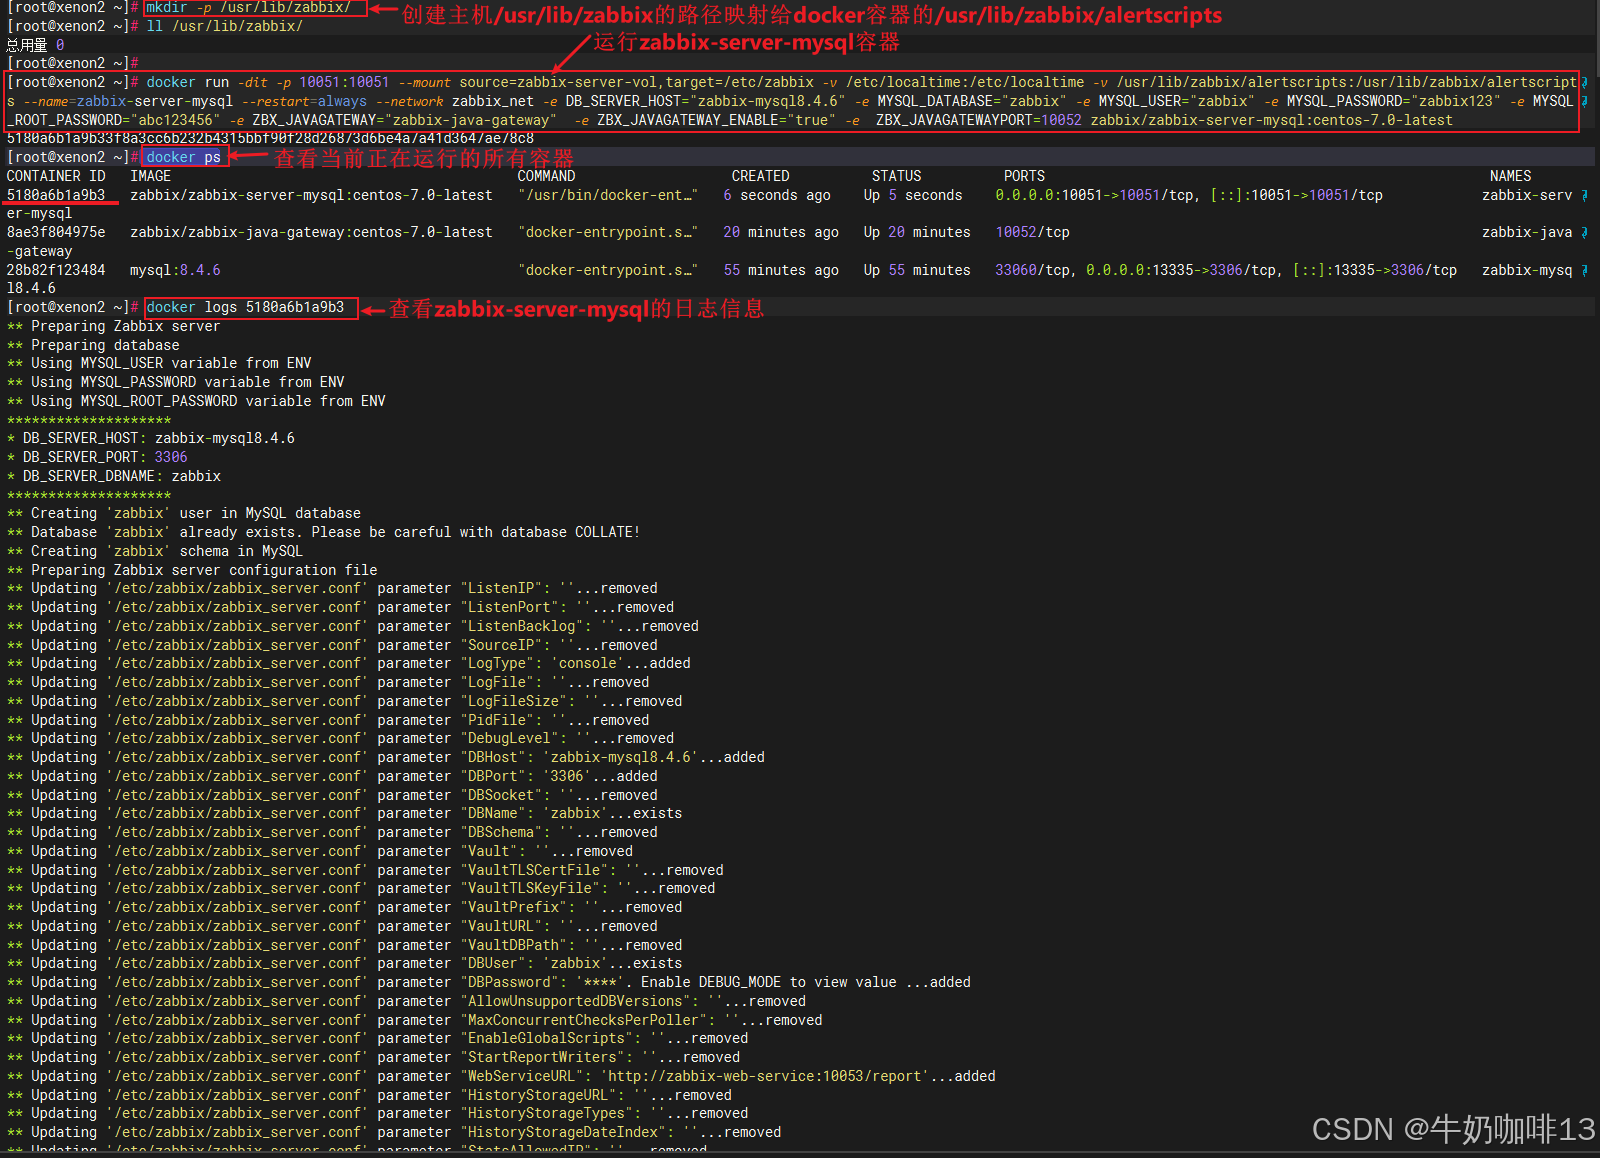
Task: Click the "DBHost" added log line
Action: (x=386, y=757)
